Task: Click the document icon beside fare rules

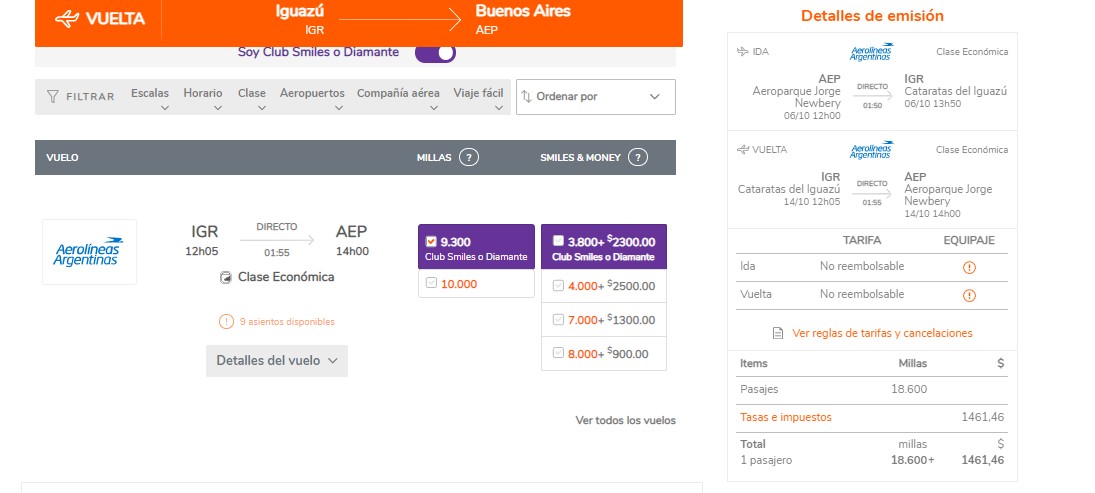Action: 778,334
